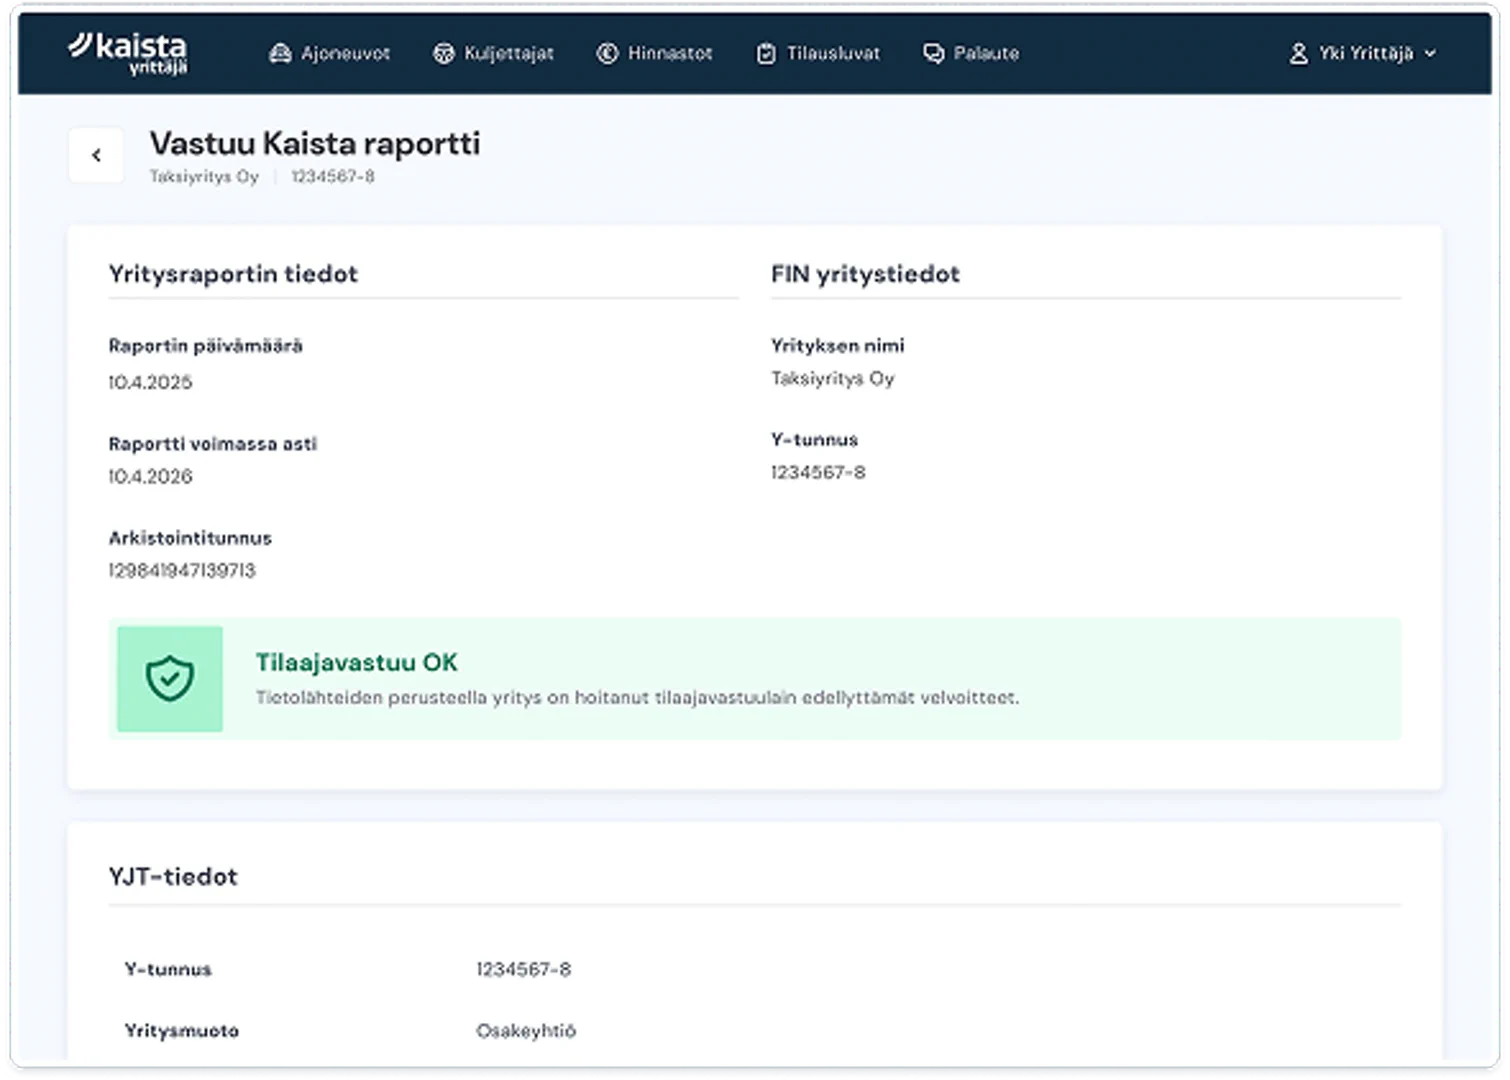Image resolution: width=1510 pixels, height=1080 pixels.
Task: Click the Vastuu Kaista raportti heading
Action: 315,144
